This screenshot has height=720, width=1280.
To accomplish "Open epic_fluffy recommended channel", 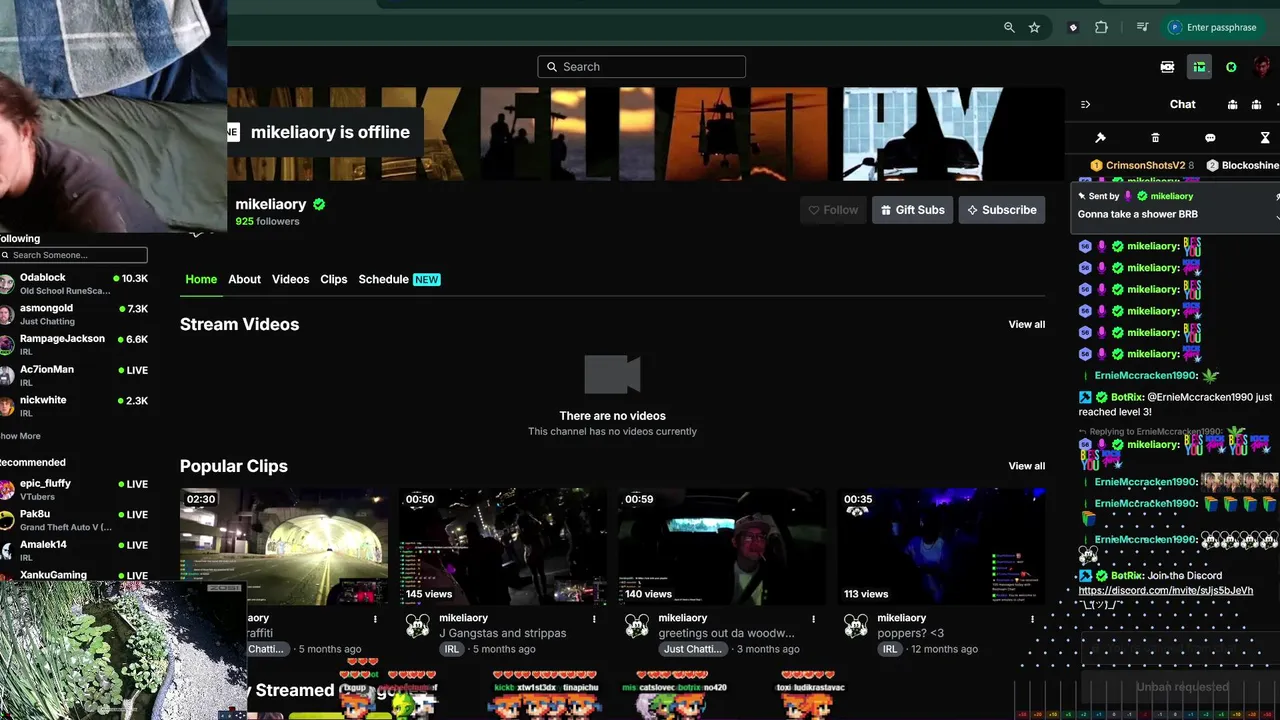I will click(74, 490).
